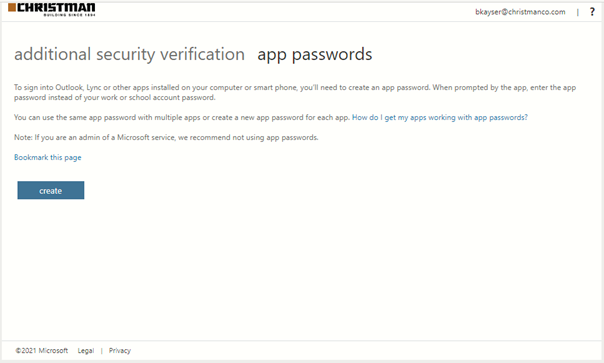Click the orange square Christman logo icon
This screenshot has width=604, height=363.
[x=12, y=7]
